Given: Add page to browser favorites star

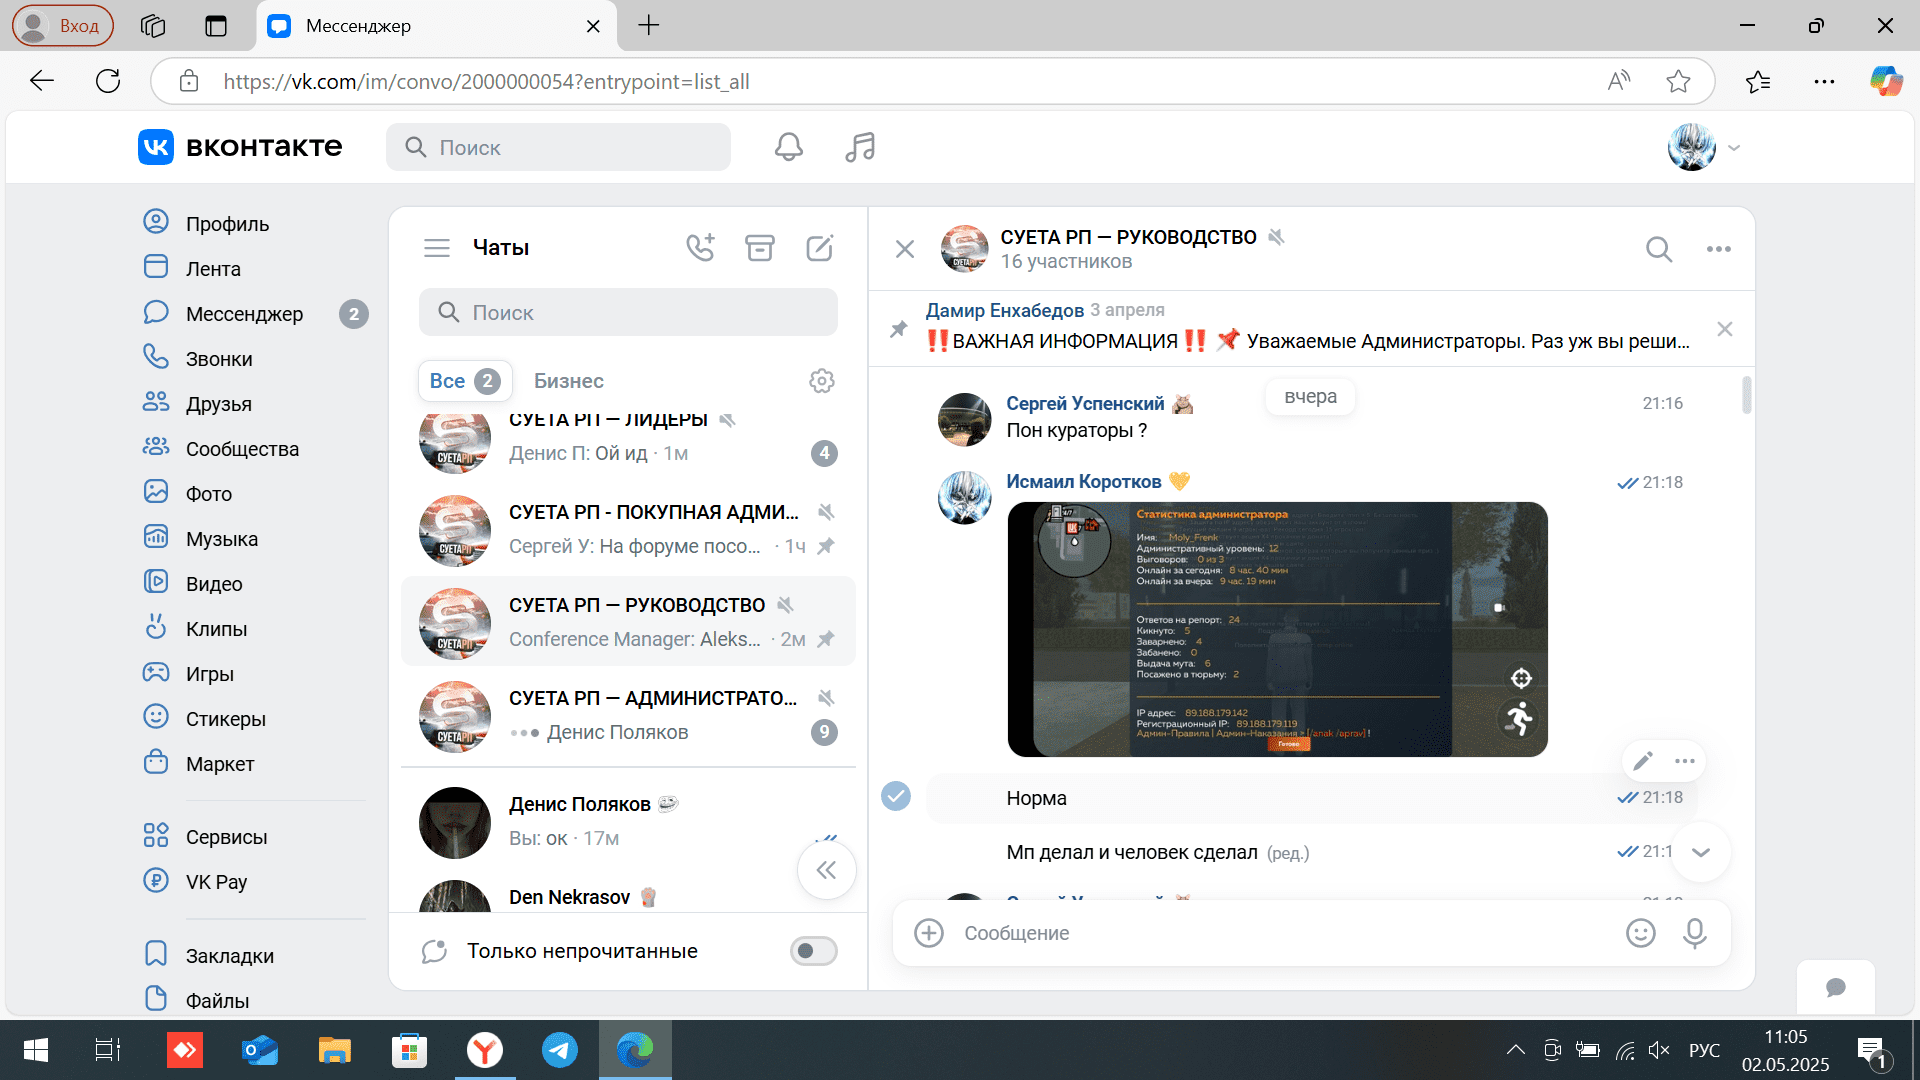Looking at the screenshot, I should [x=1678, y=81].
